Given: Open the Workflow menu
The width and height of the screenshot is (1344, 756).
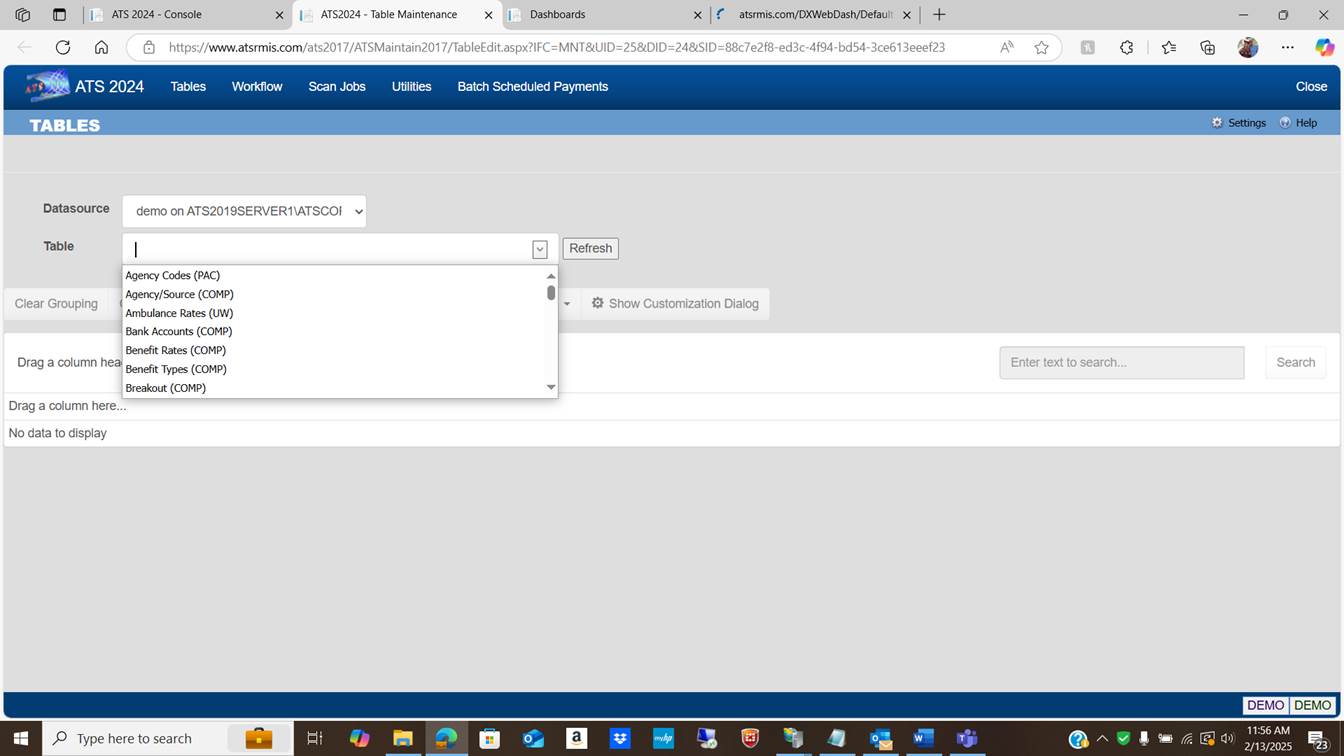Looking at the screenshot, I should click(x=257, y=87).
